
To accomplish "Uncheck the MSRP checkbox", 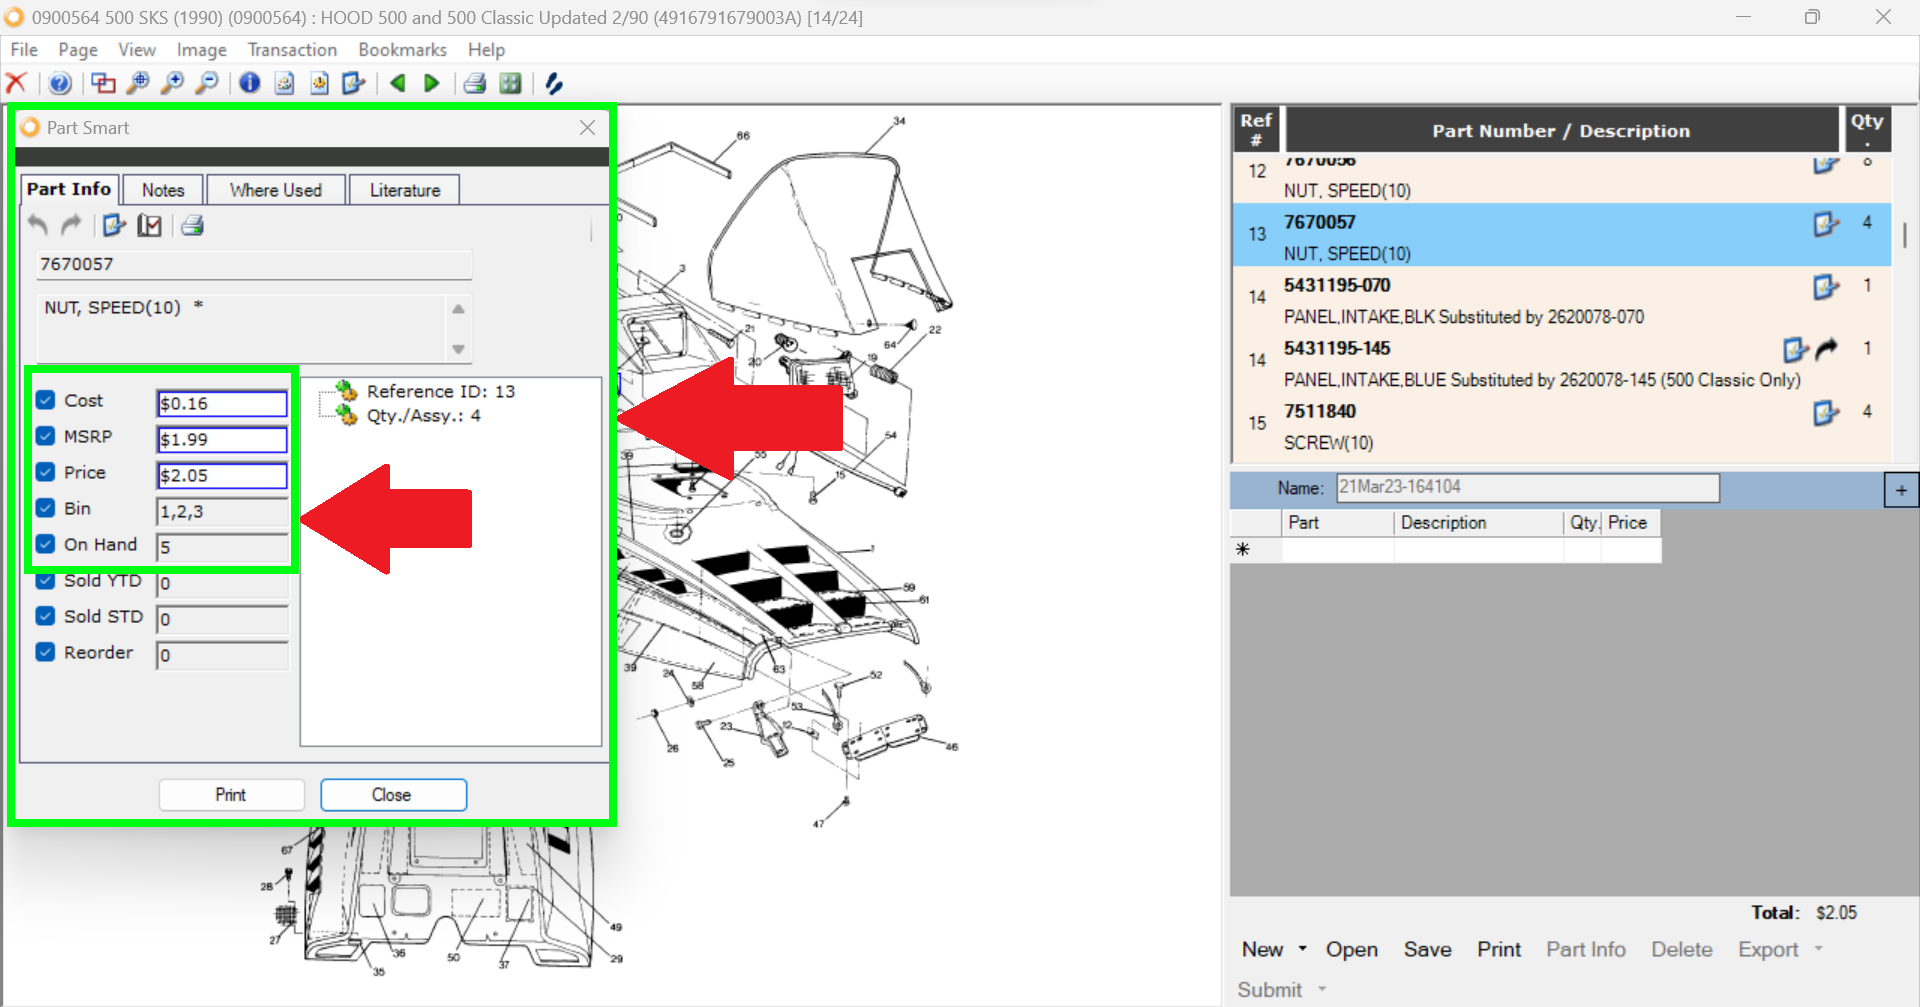I will click(x=45, y=436).
